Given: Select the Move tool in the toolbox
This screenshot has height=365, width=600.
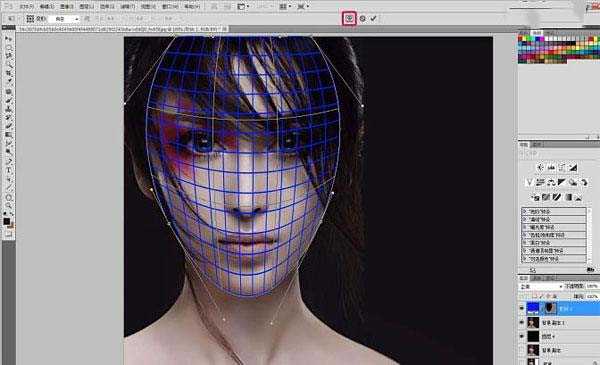Looking at the screenshot, I should (x=8, y=39).
